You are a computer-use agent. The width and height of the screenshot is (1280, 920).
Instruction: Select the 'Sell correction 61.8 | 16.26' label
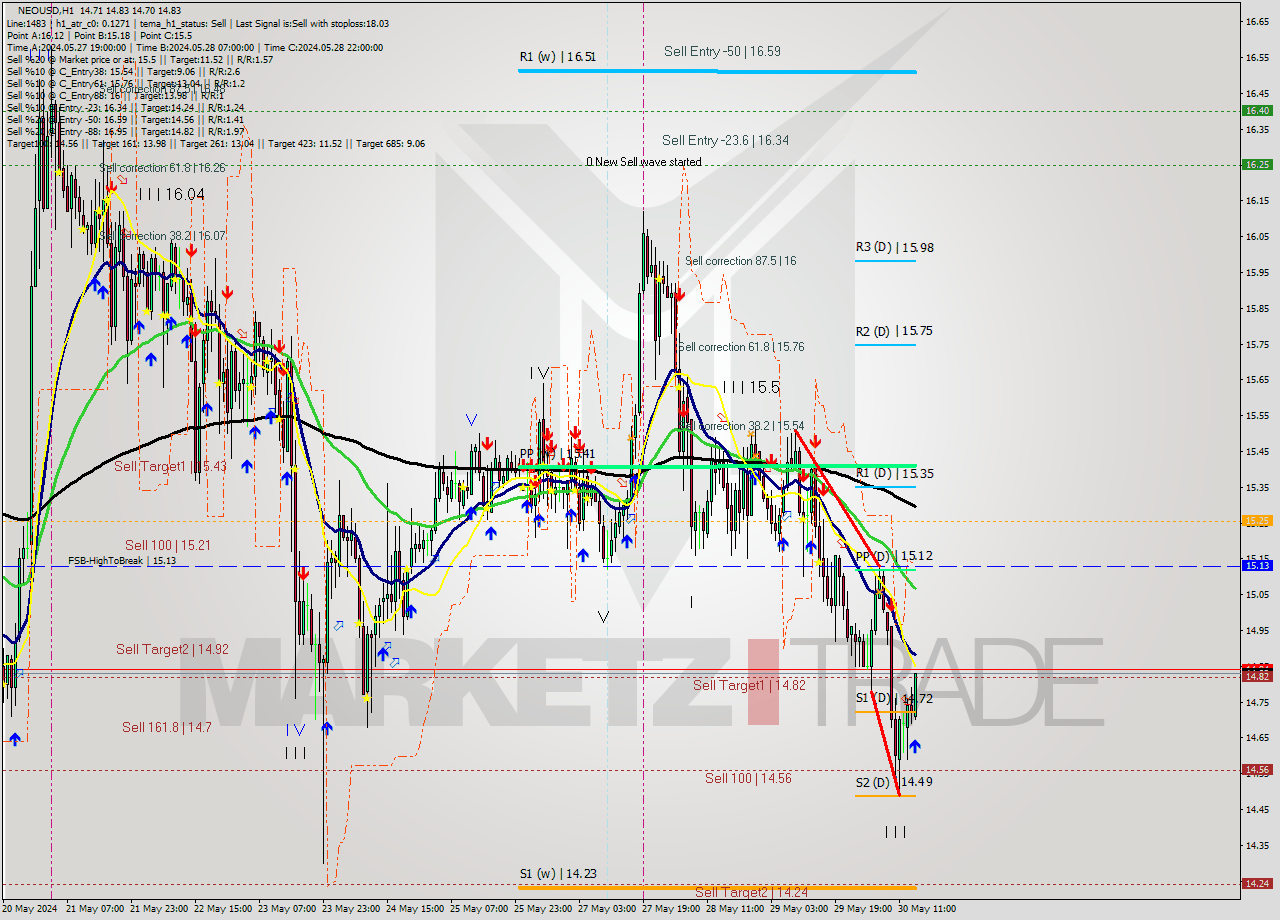pyautogui.click(x=162, y=168)
